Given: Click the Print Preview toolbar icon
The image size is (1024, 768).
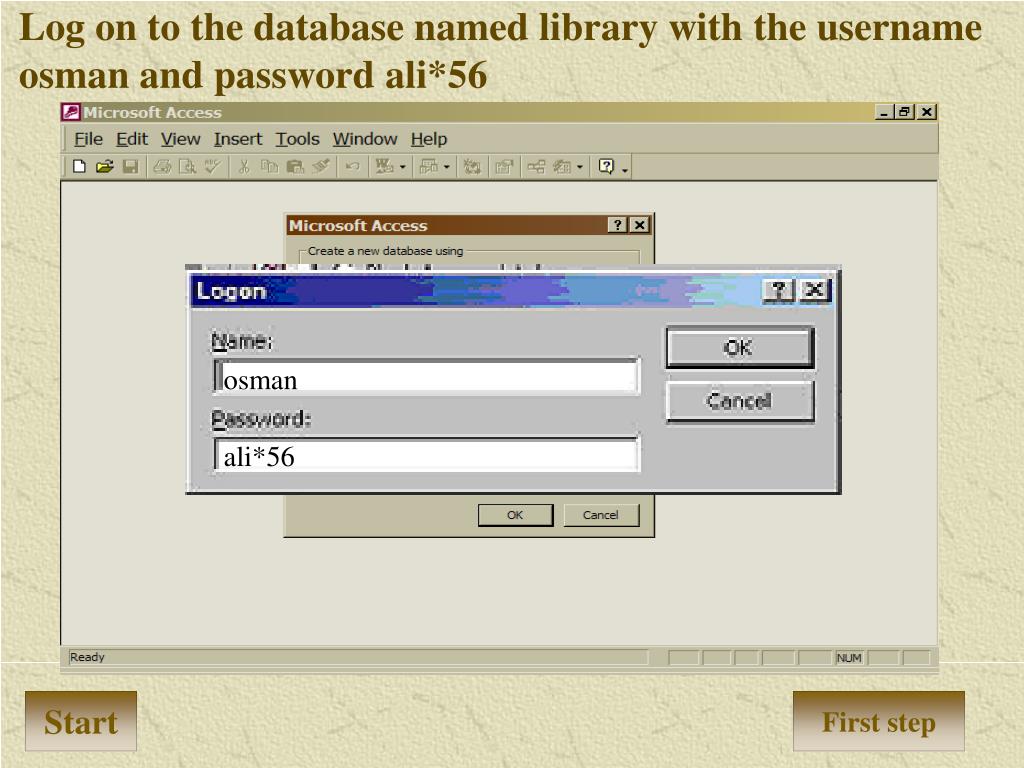Looking at the screenshot, I should (187, 167).
